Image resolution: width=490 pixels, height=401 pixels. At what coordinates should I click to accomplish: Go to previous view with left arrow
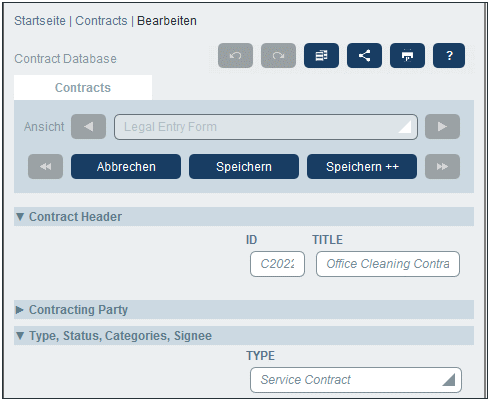(x=88, y=127)
